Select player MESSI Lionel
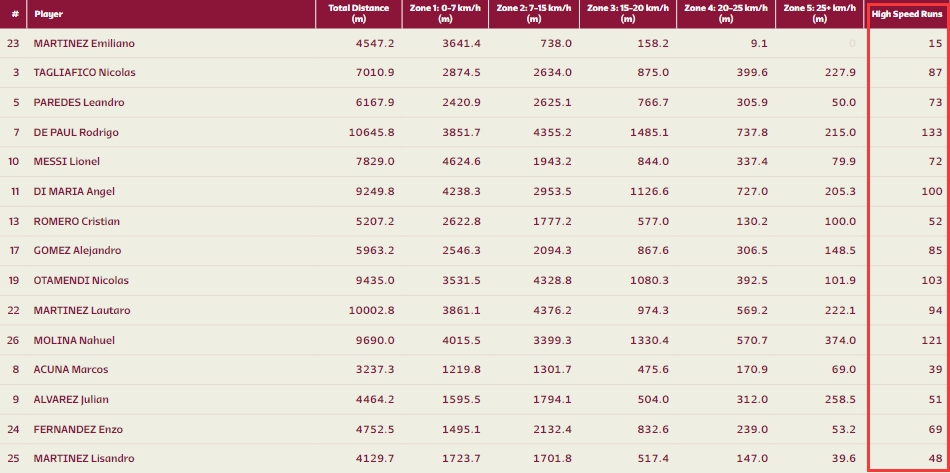This screenshot has width=950, height=473. coord(67,162)
